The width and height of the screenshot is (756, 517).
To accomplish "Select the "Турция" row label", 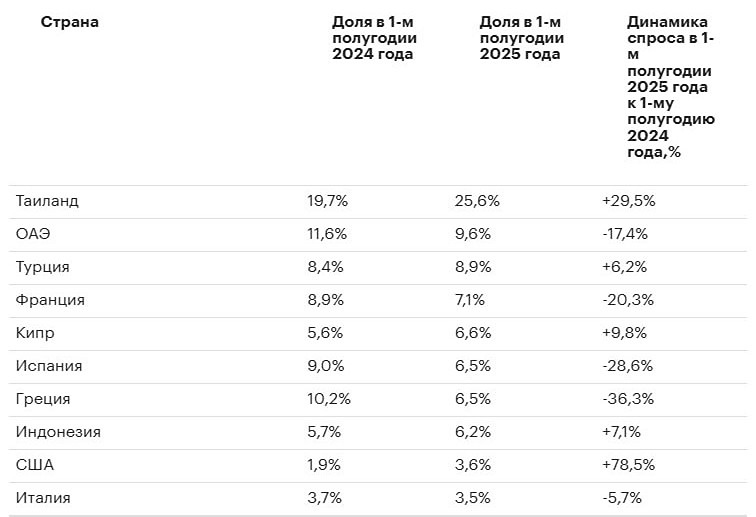I will coord(43,267).
